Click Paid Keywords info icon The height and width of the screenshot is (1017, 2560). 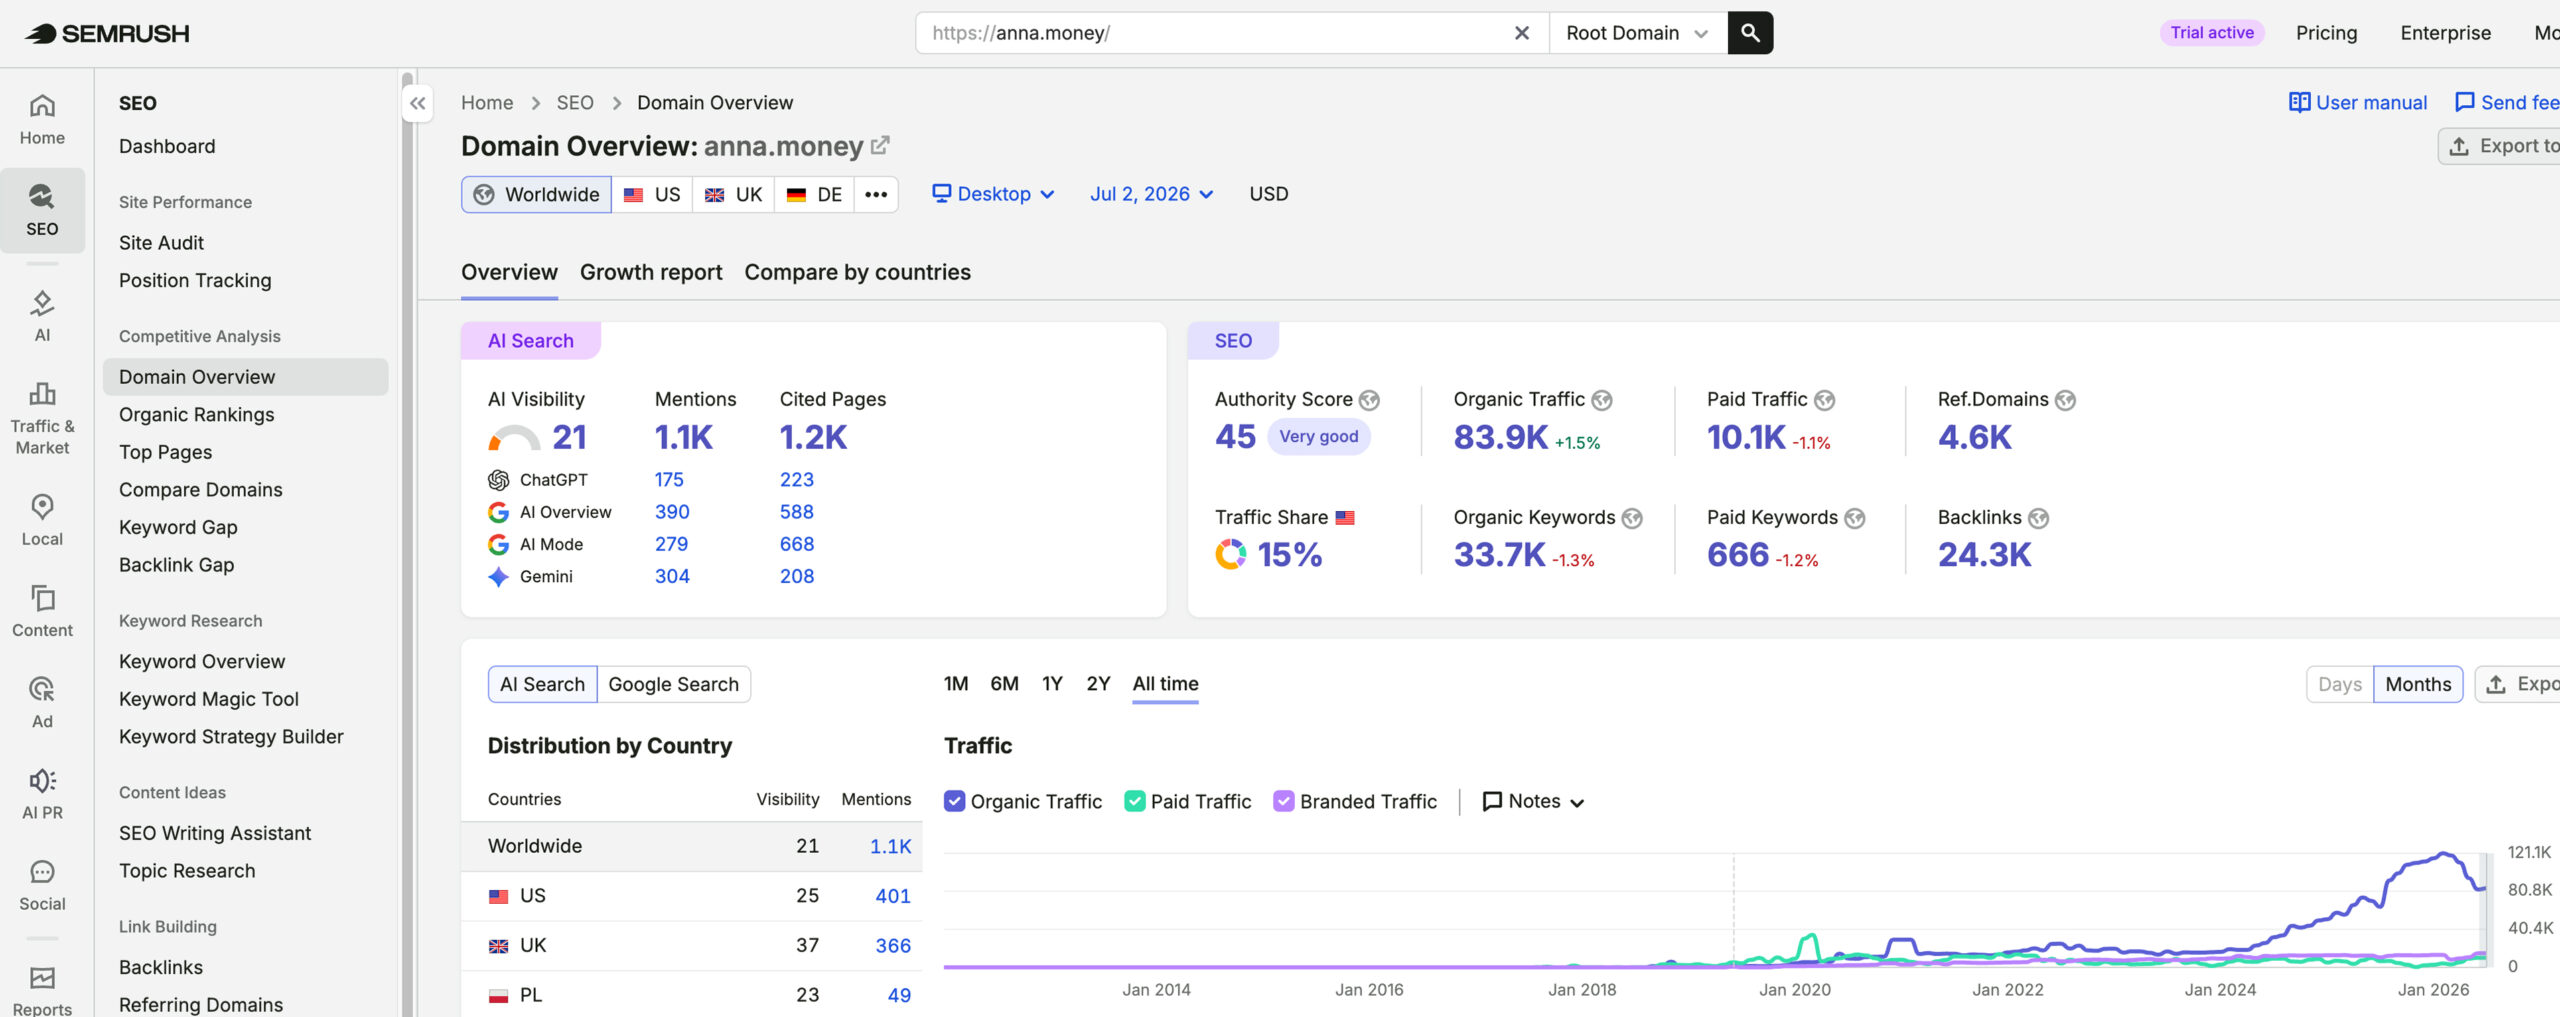click(x=1855, y=518)
